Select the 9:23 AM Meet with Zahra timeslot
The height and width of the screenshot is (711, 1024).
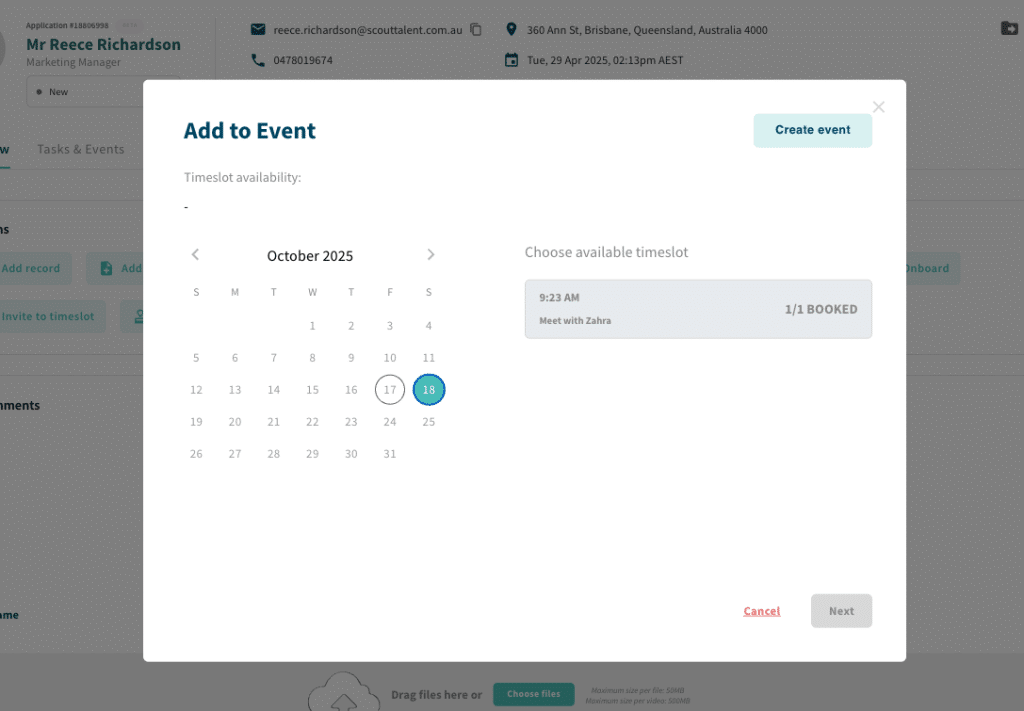tap(698, 309)
